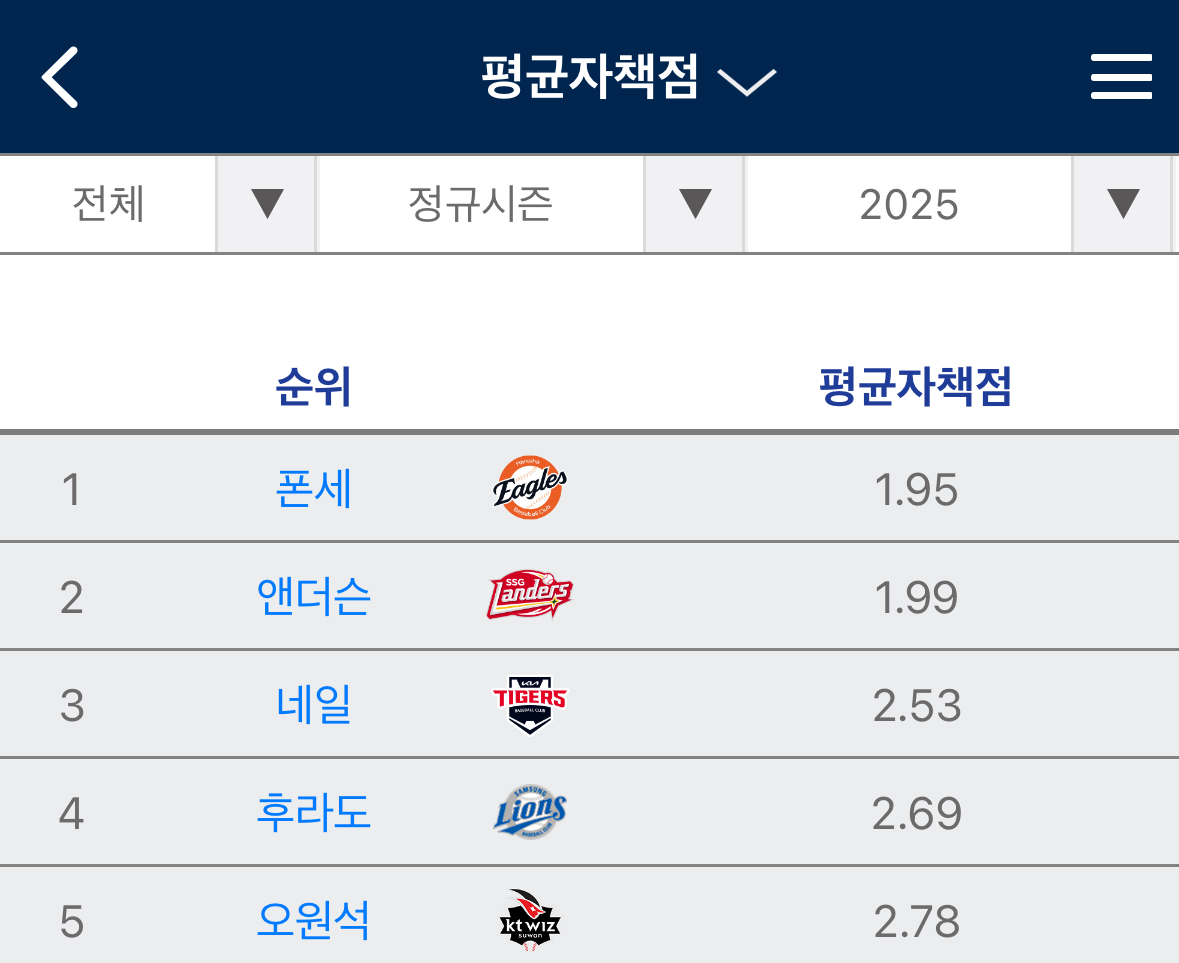The image size is (1179, 963).
Task: Open player 폰세's profile link
Action: tap(313, 490)
